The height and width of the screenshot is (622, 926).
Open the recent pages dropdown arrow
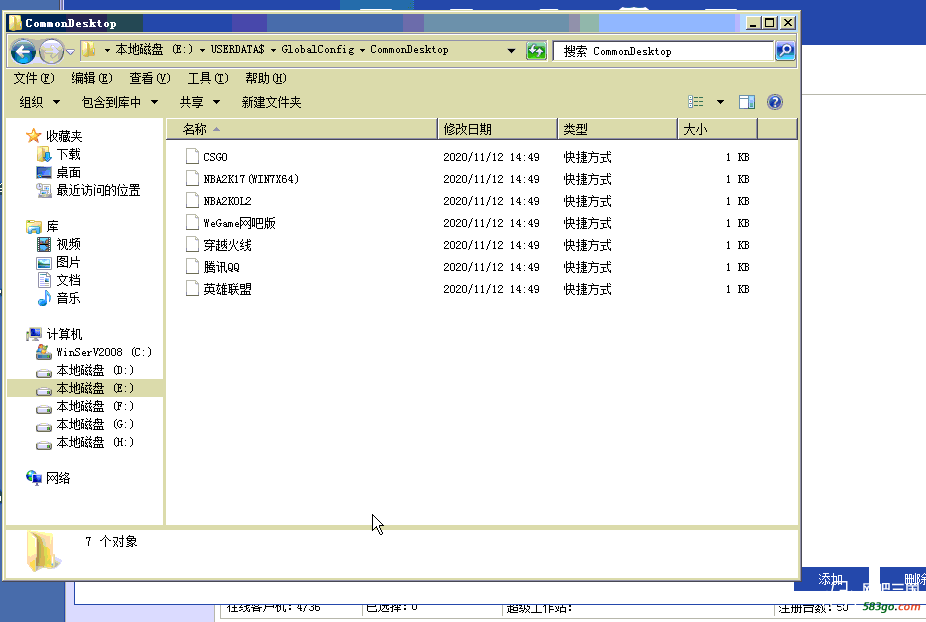pos(70,52)
